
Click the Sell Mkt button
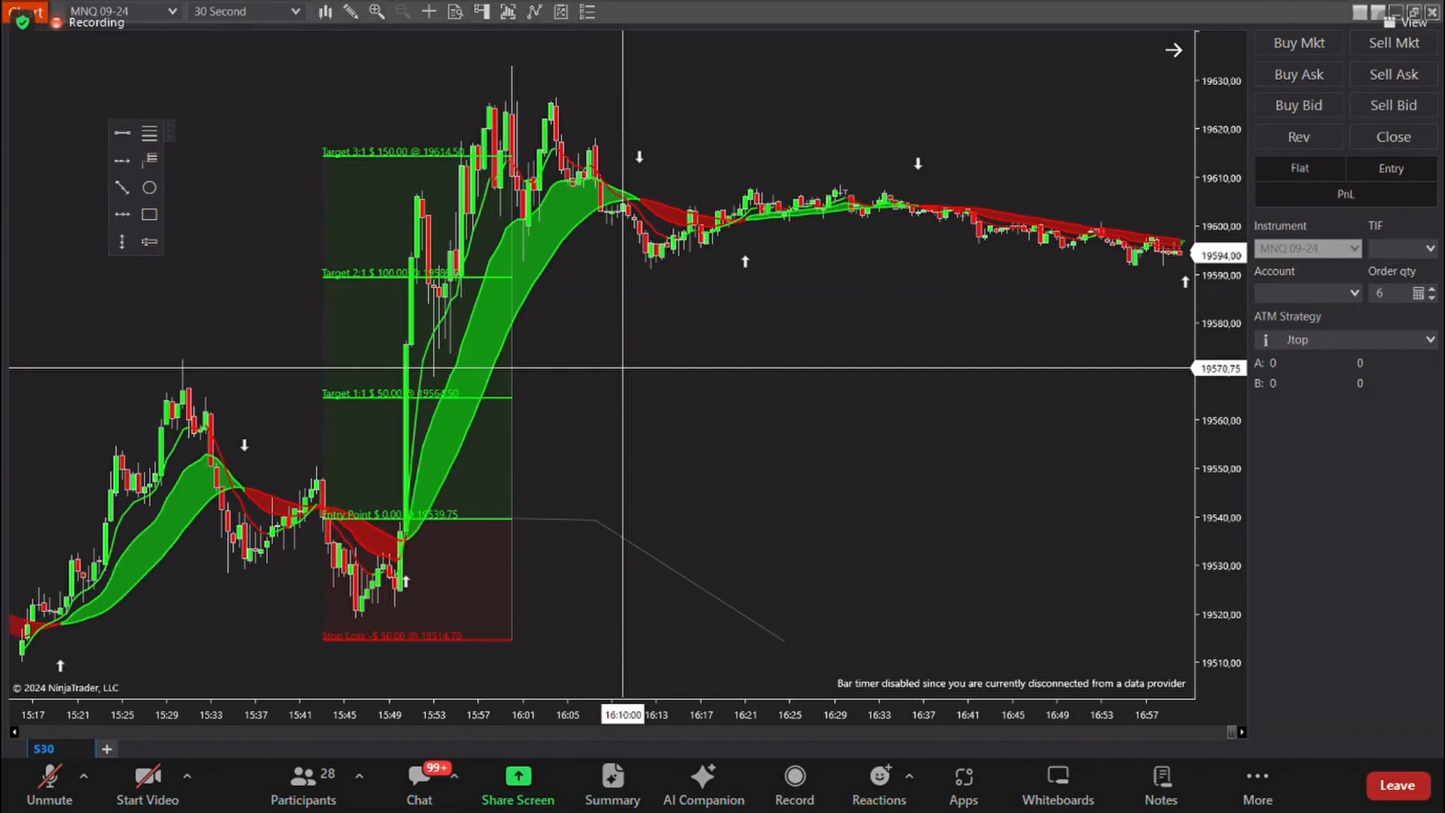1394,43
